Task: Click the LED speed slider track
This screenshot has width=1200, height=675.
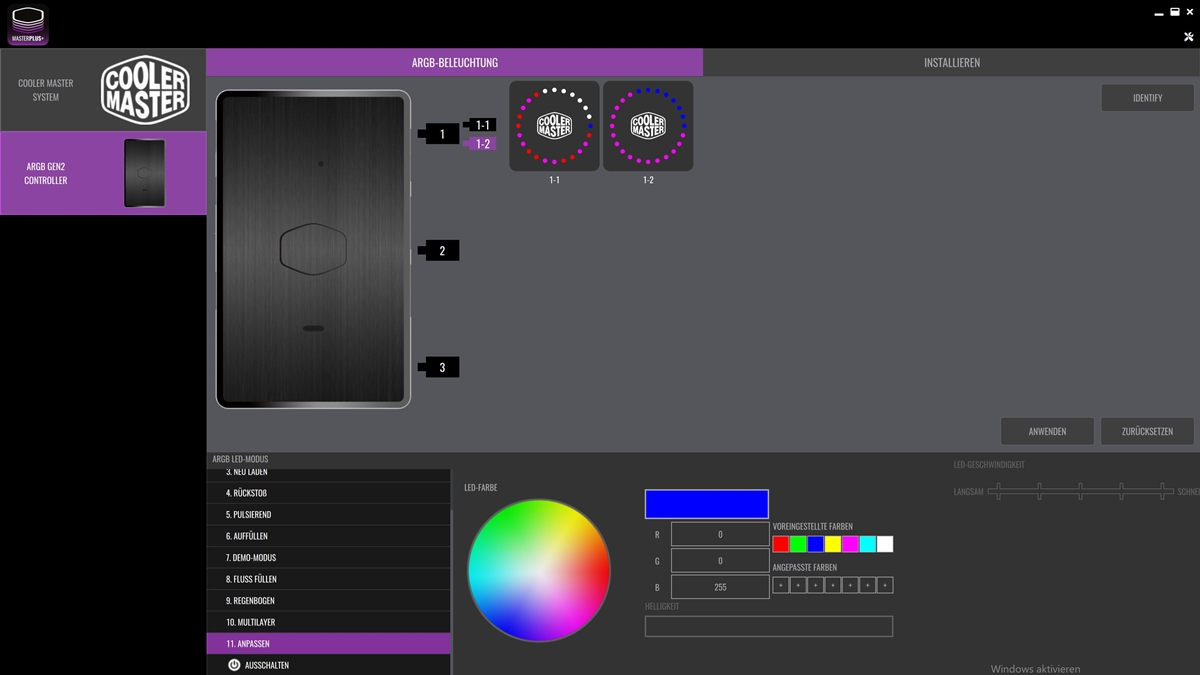Action: (1080, 491)
